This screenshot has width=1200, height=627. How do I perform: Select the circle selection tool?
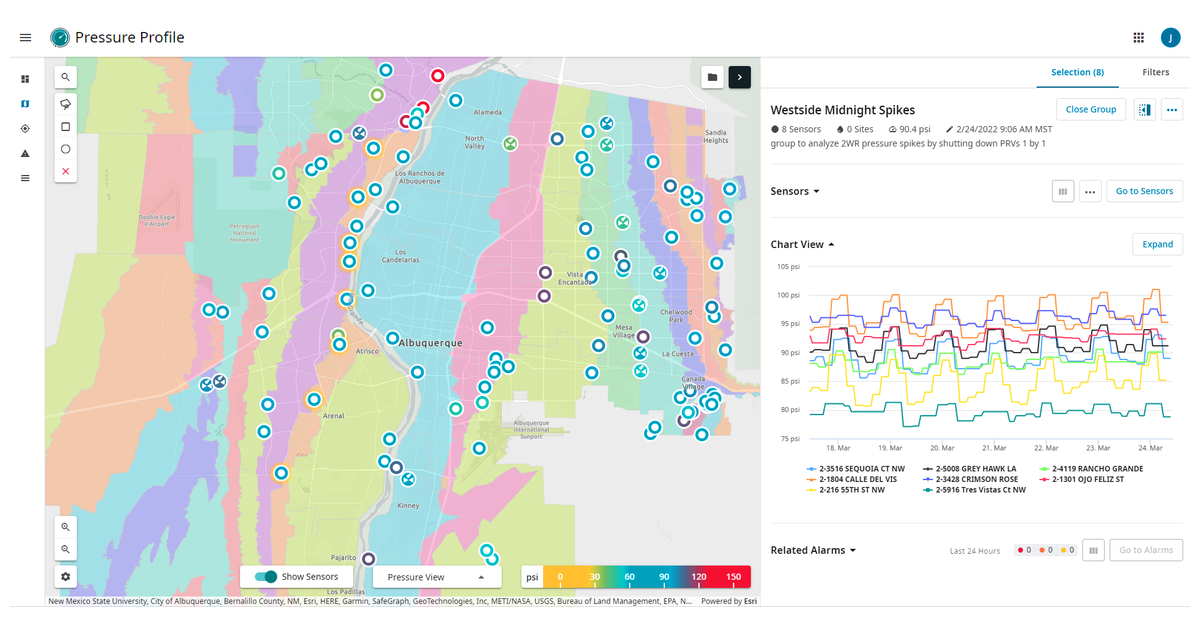pyautogui.click(x=65, y=148)
